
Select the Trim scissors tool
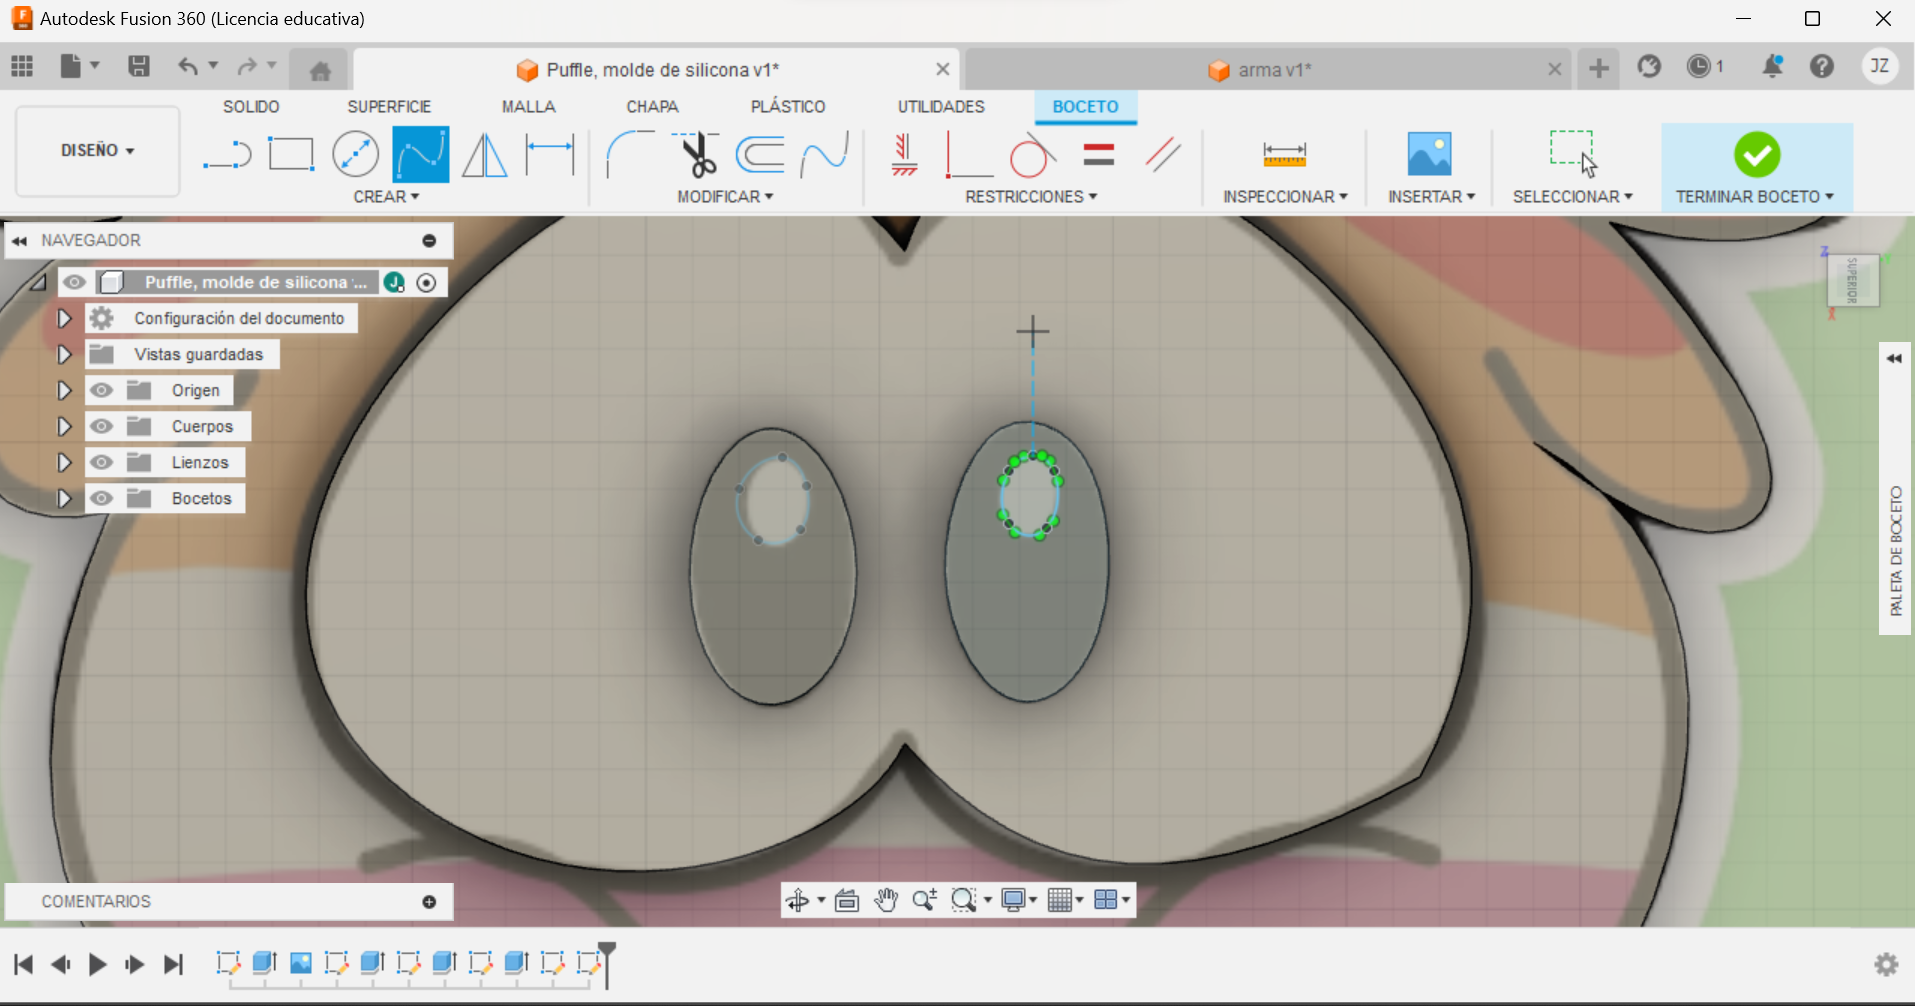pos(697,154)
